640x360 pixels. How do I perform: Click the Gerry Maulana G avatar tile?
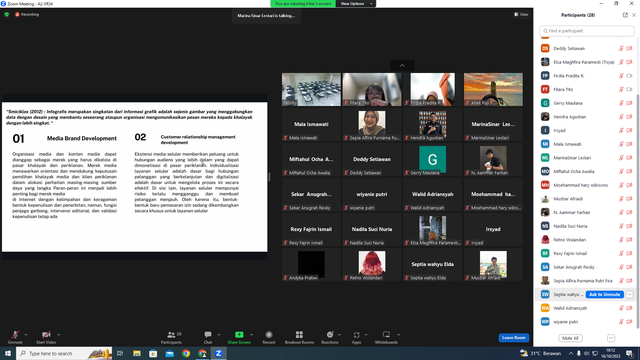[x=432, y=160]
